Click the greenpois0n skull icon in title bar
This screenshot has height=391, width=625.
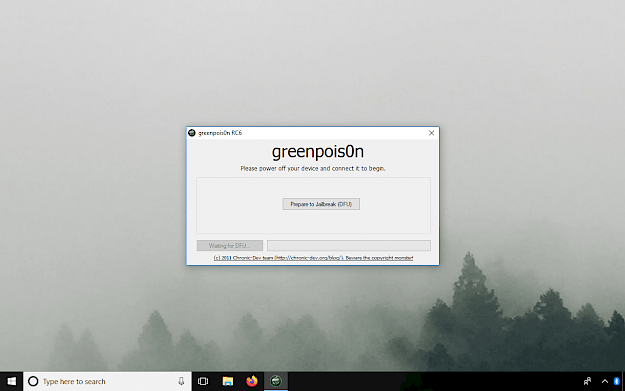(192, 133)
